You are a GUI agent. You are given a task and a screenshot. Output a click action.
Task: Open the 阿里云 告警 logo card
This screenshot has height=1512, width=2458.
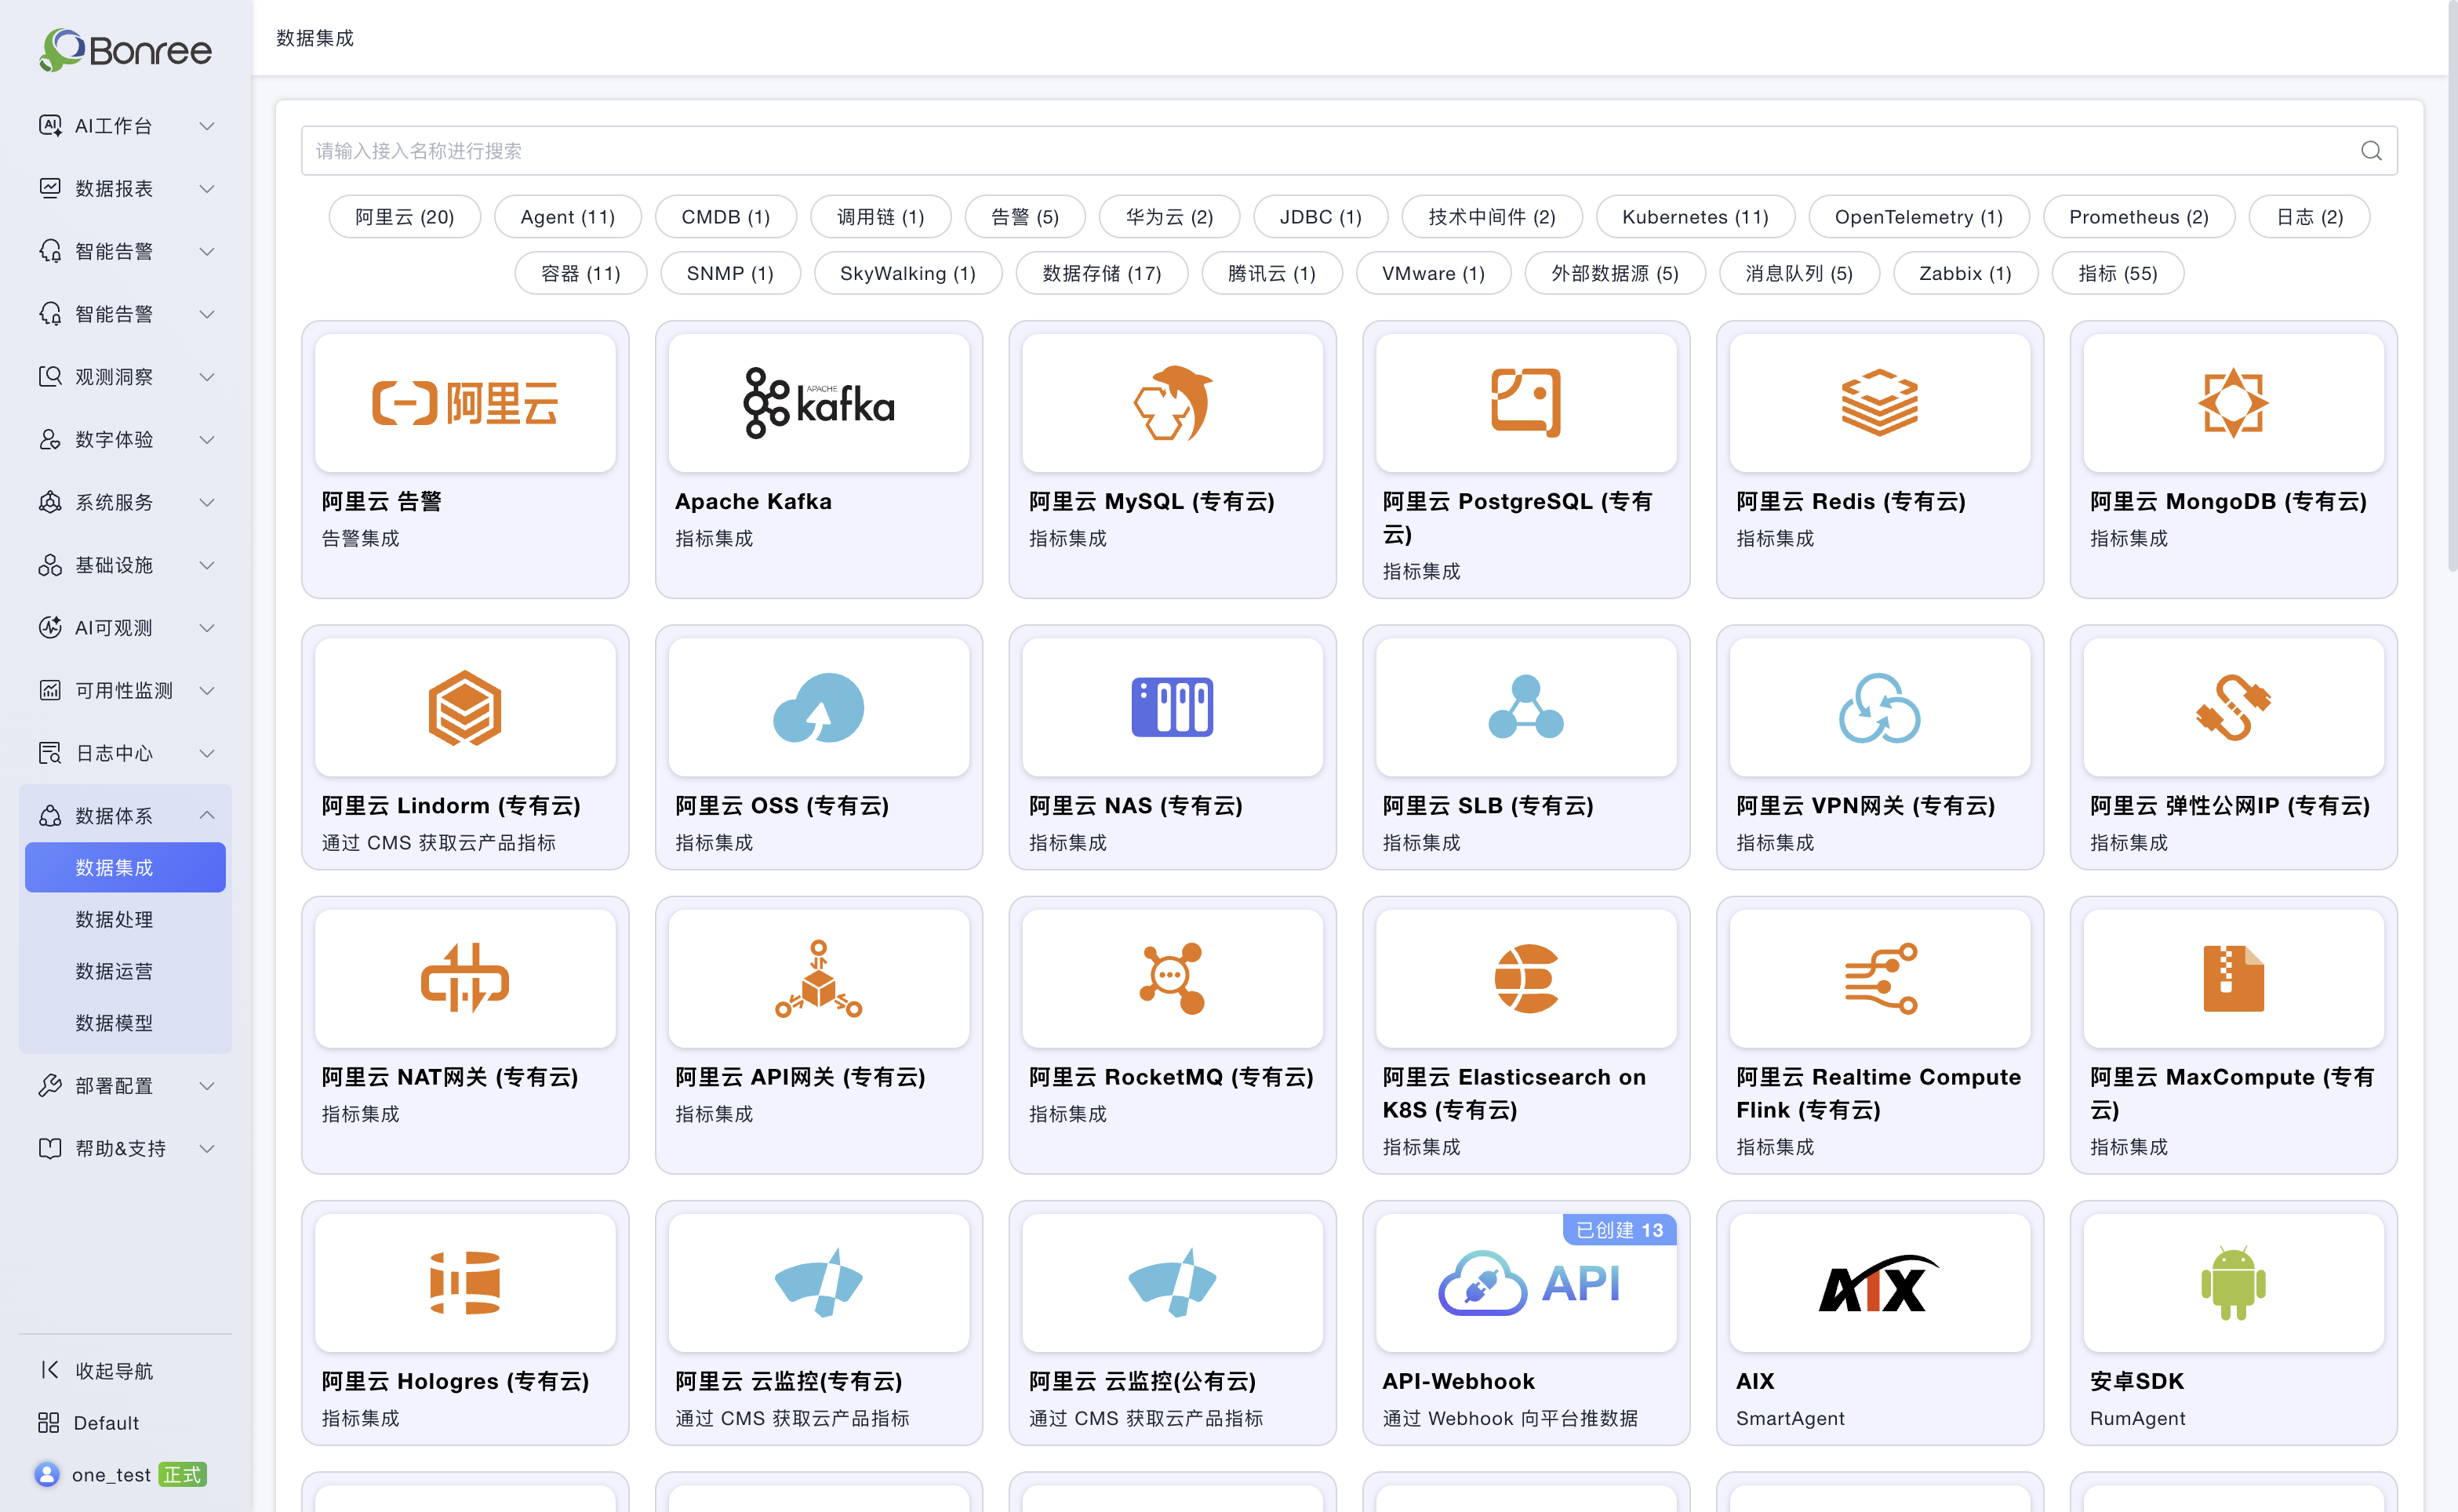pos(465,403)
